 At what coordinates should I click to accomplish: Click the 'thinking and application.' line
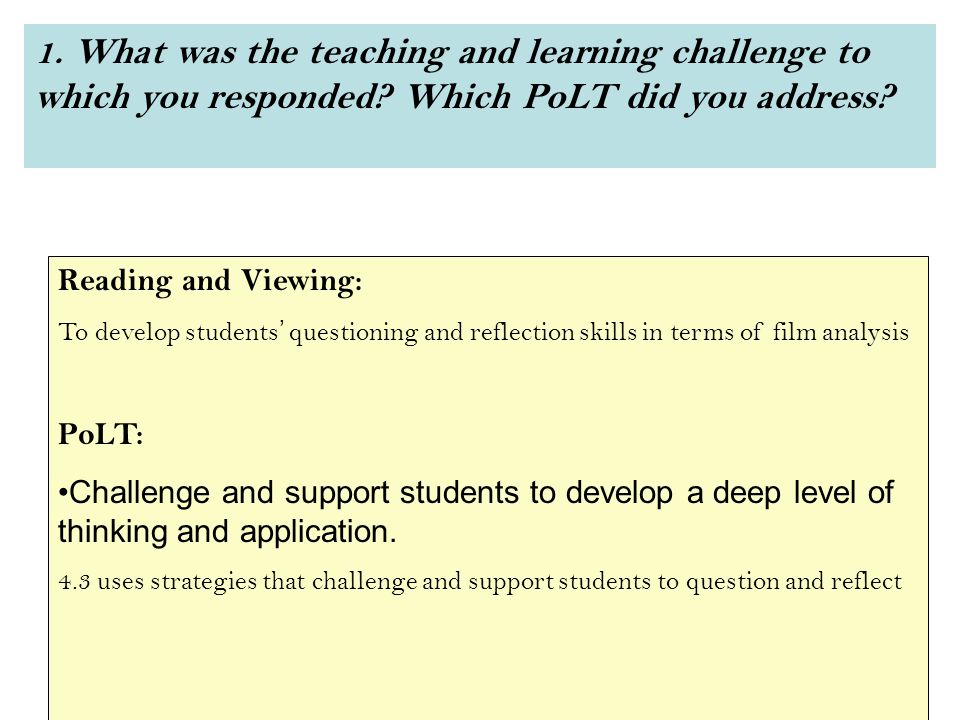point(227,532)
